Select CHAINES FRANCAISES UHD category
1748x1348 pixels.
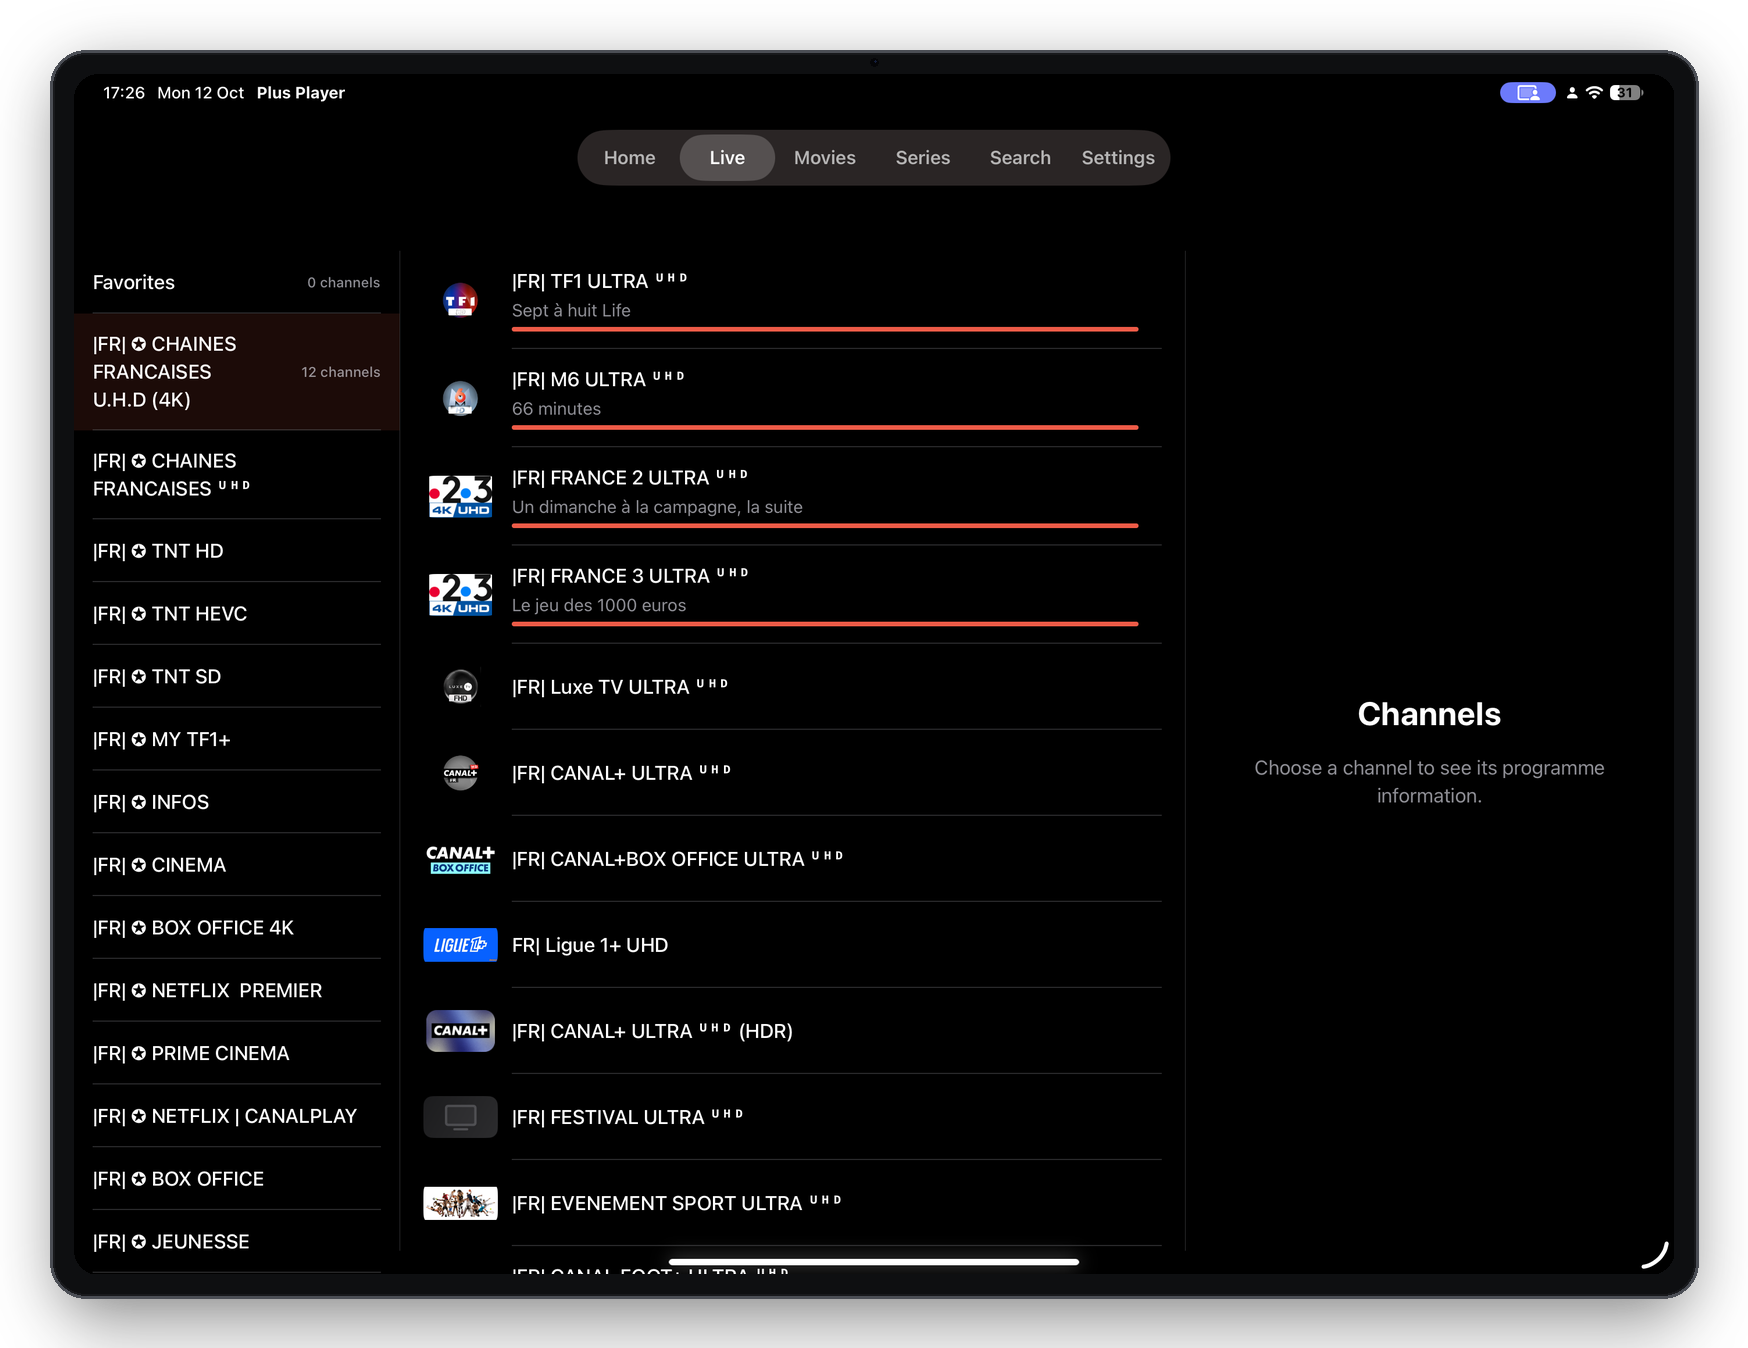[x=237, y=475]
